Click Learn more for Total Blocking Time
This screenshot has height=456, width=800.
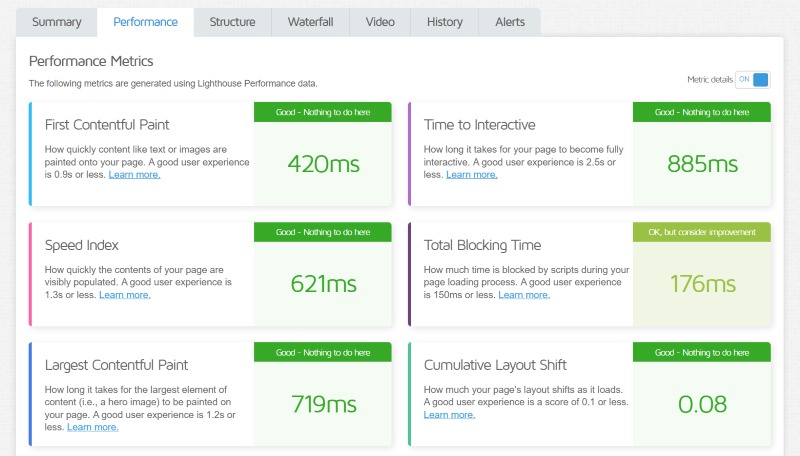(524, 294)
